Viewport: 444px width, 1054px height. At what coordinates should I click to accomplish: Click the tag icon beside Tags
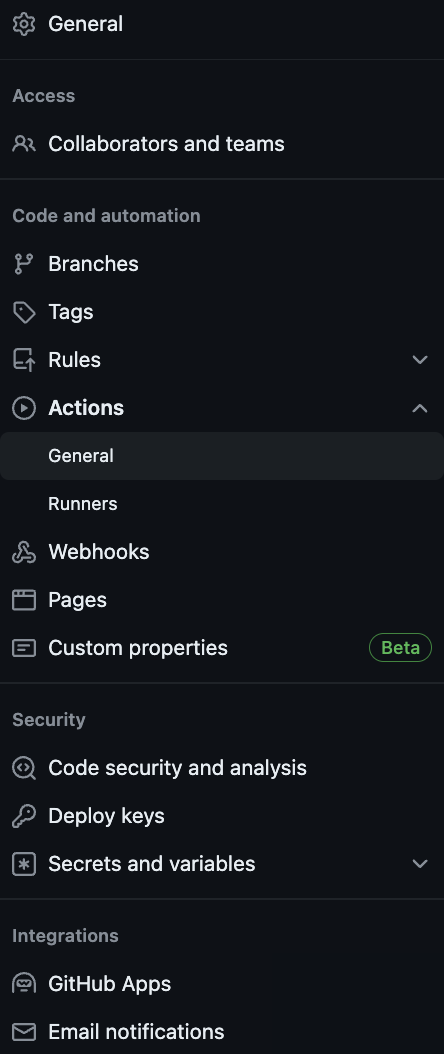tap(24, 312)
